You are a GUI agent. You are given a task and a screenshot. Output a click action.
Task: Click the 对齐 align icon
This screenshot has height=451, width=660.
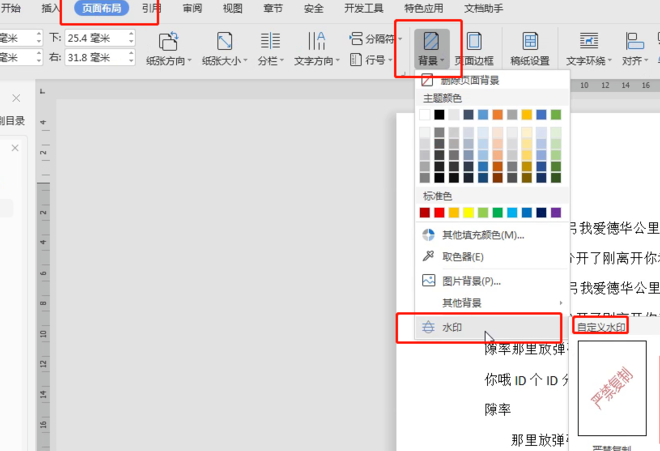(x=634, y=41)
